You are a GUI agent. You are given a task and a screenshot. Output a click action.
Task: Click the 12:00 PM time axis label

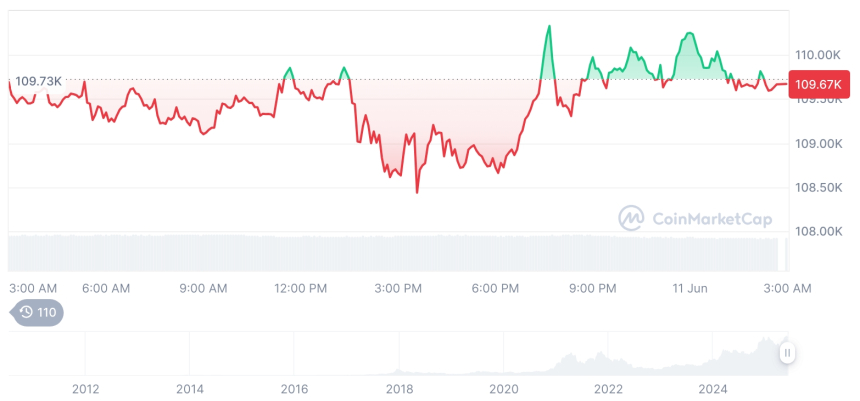(x=300, y=288)
